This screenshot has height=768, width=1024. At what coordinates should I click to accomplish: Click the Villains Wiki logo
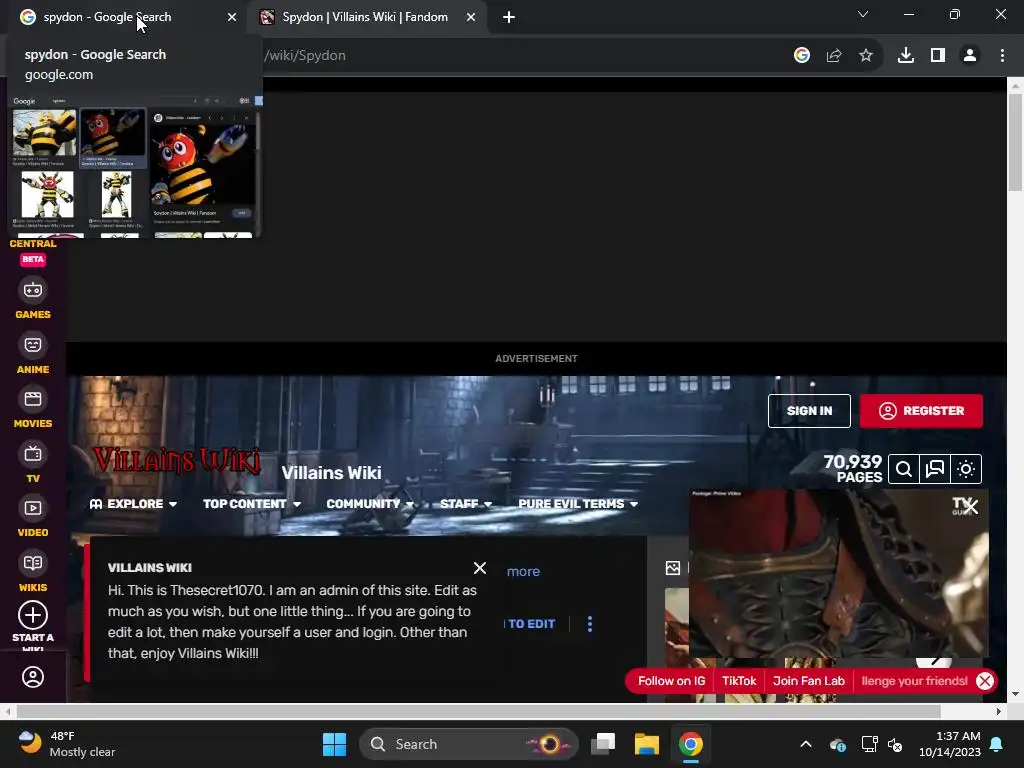point(176,460)
